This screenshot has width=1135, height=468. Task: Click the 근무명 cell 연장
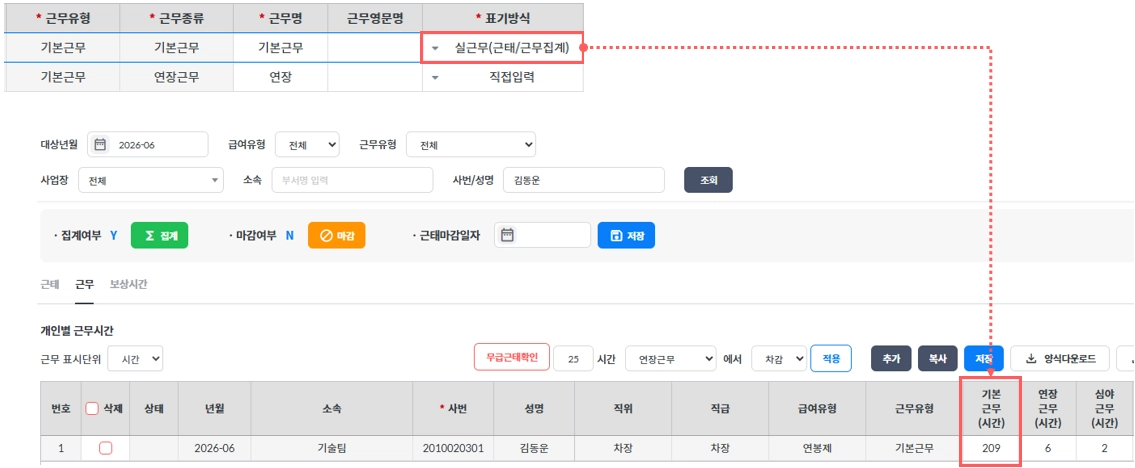coord(280,77)
